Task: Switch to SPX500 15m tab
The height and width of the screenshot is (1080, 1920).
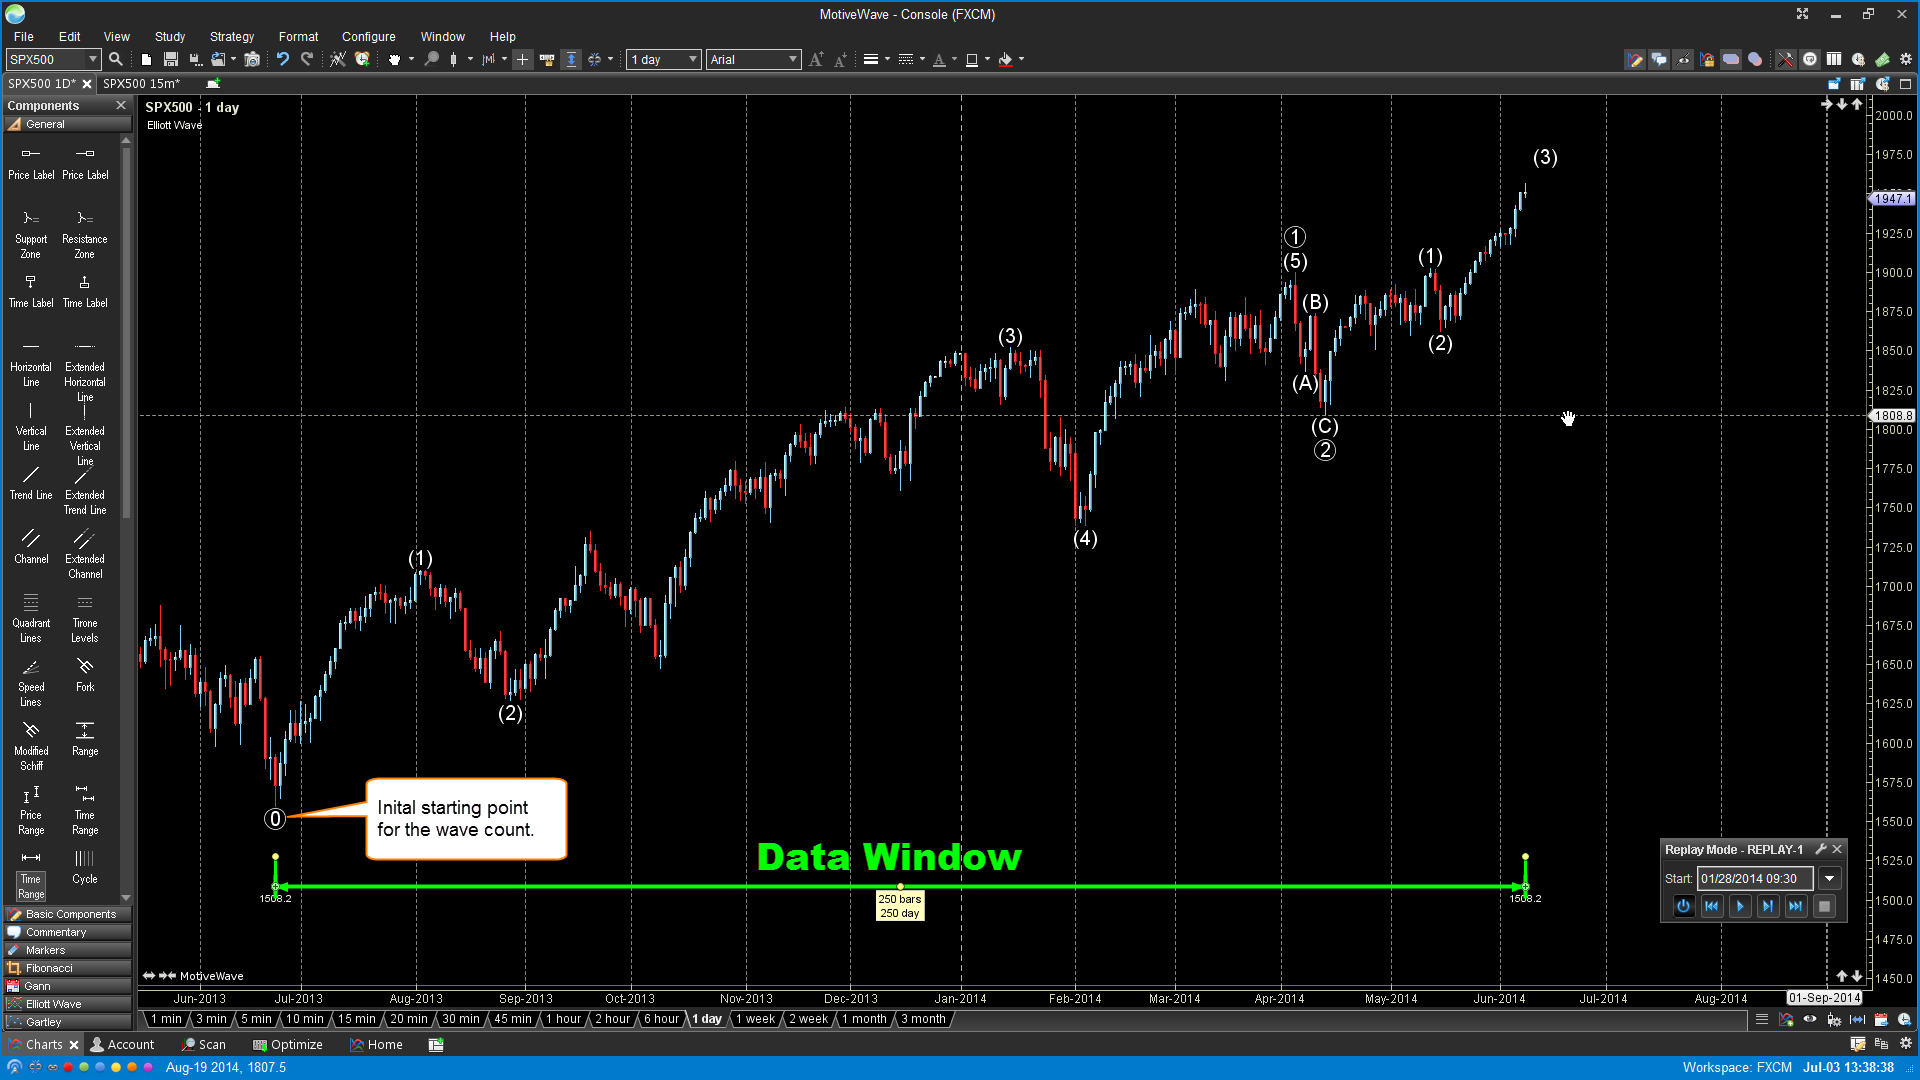Action: [x=141, y=84]
